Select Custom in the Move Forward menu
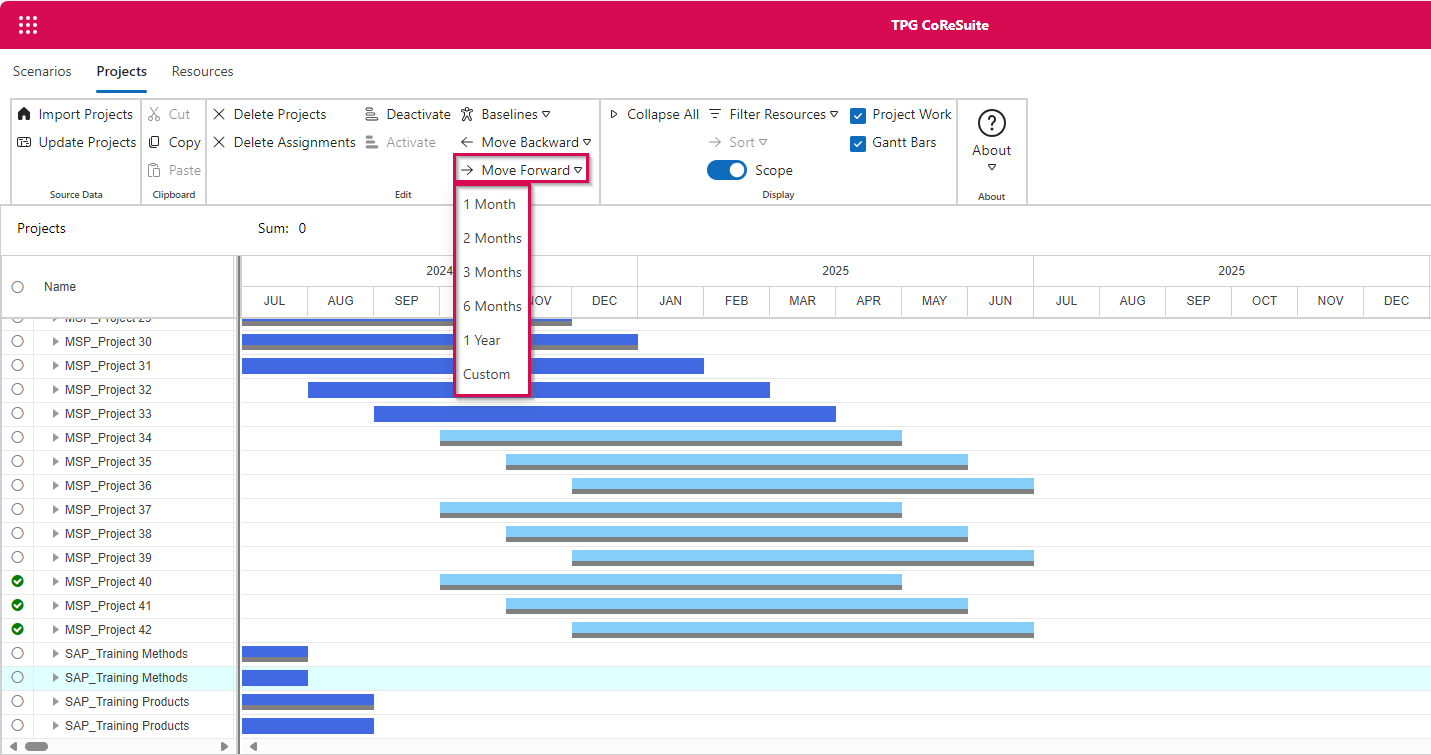1431x755 pixels. (x=487, y=374)
